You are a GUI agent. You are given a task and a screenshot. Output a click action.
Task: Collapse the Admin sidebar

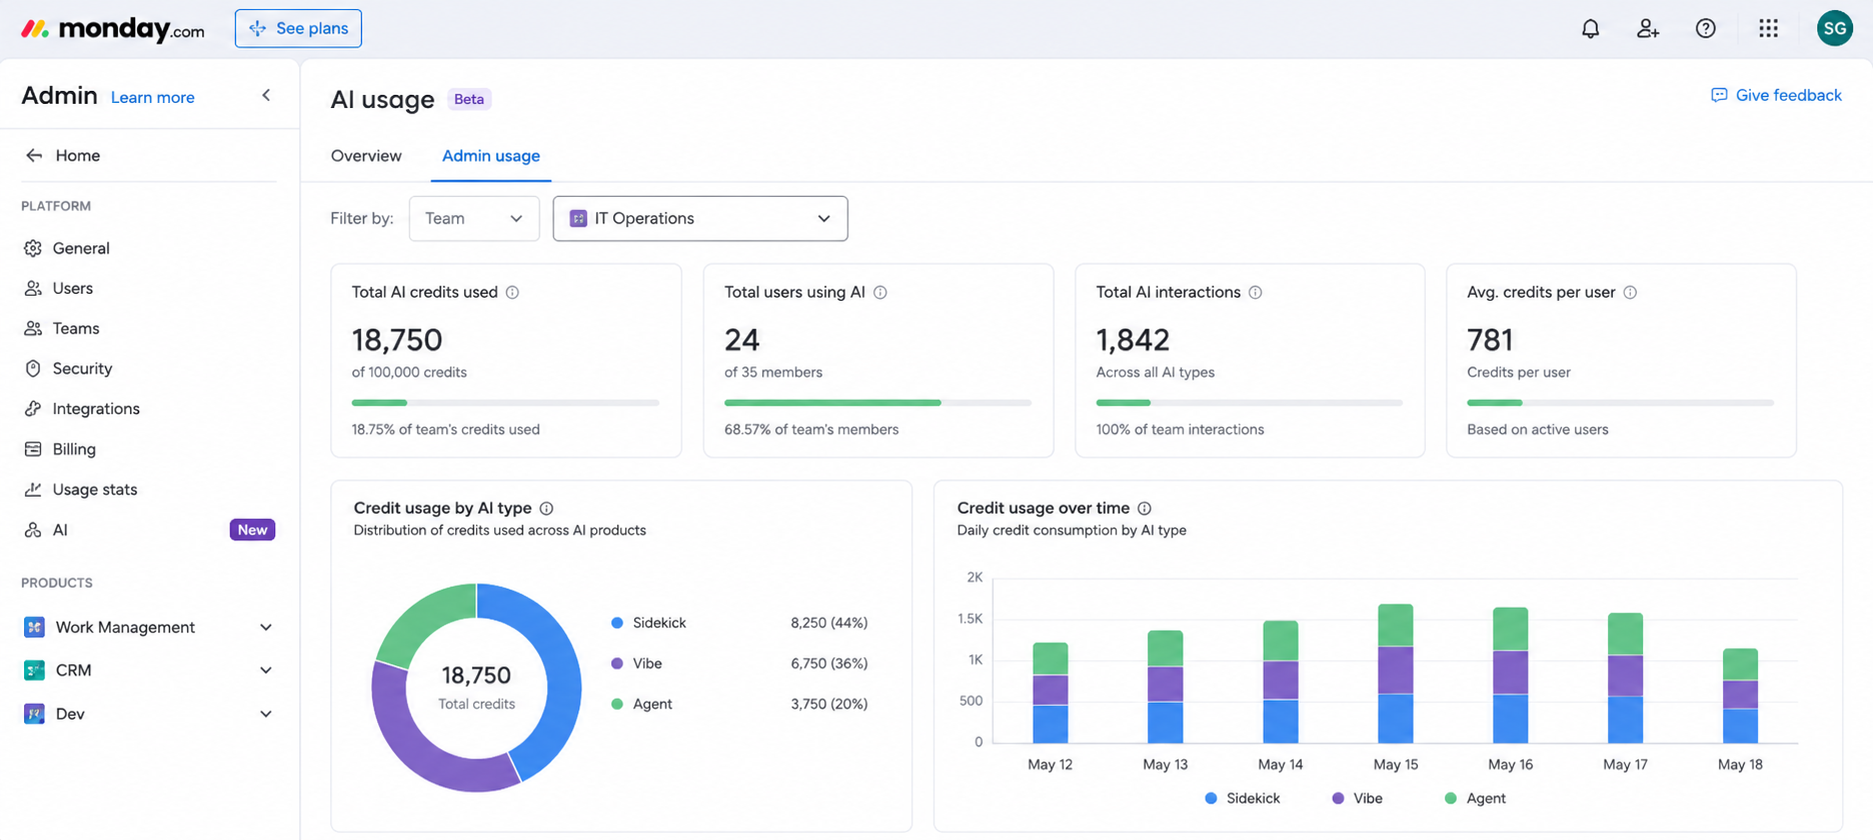point(266,95)
